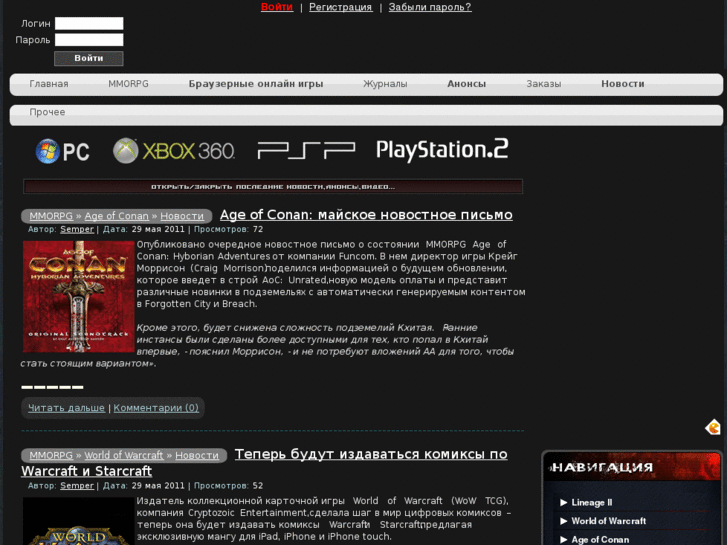Image resolution: width=727 pixels, height=545 pixels.
Task: Open the Заказы menu item
Action: pos(543,84)
